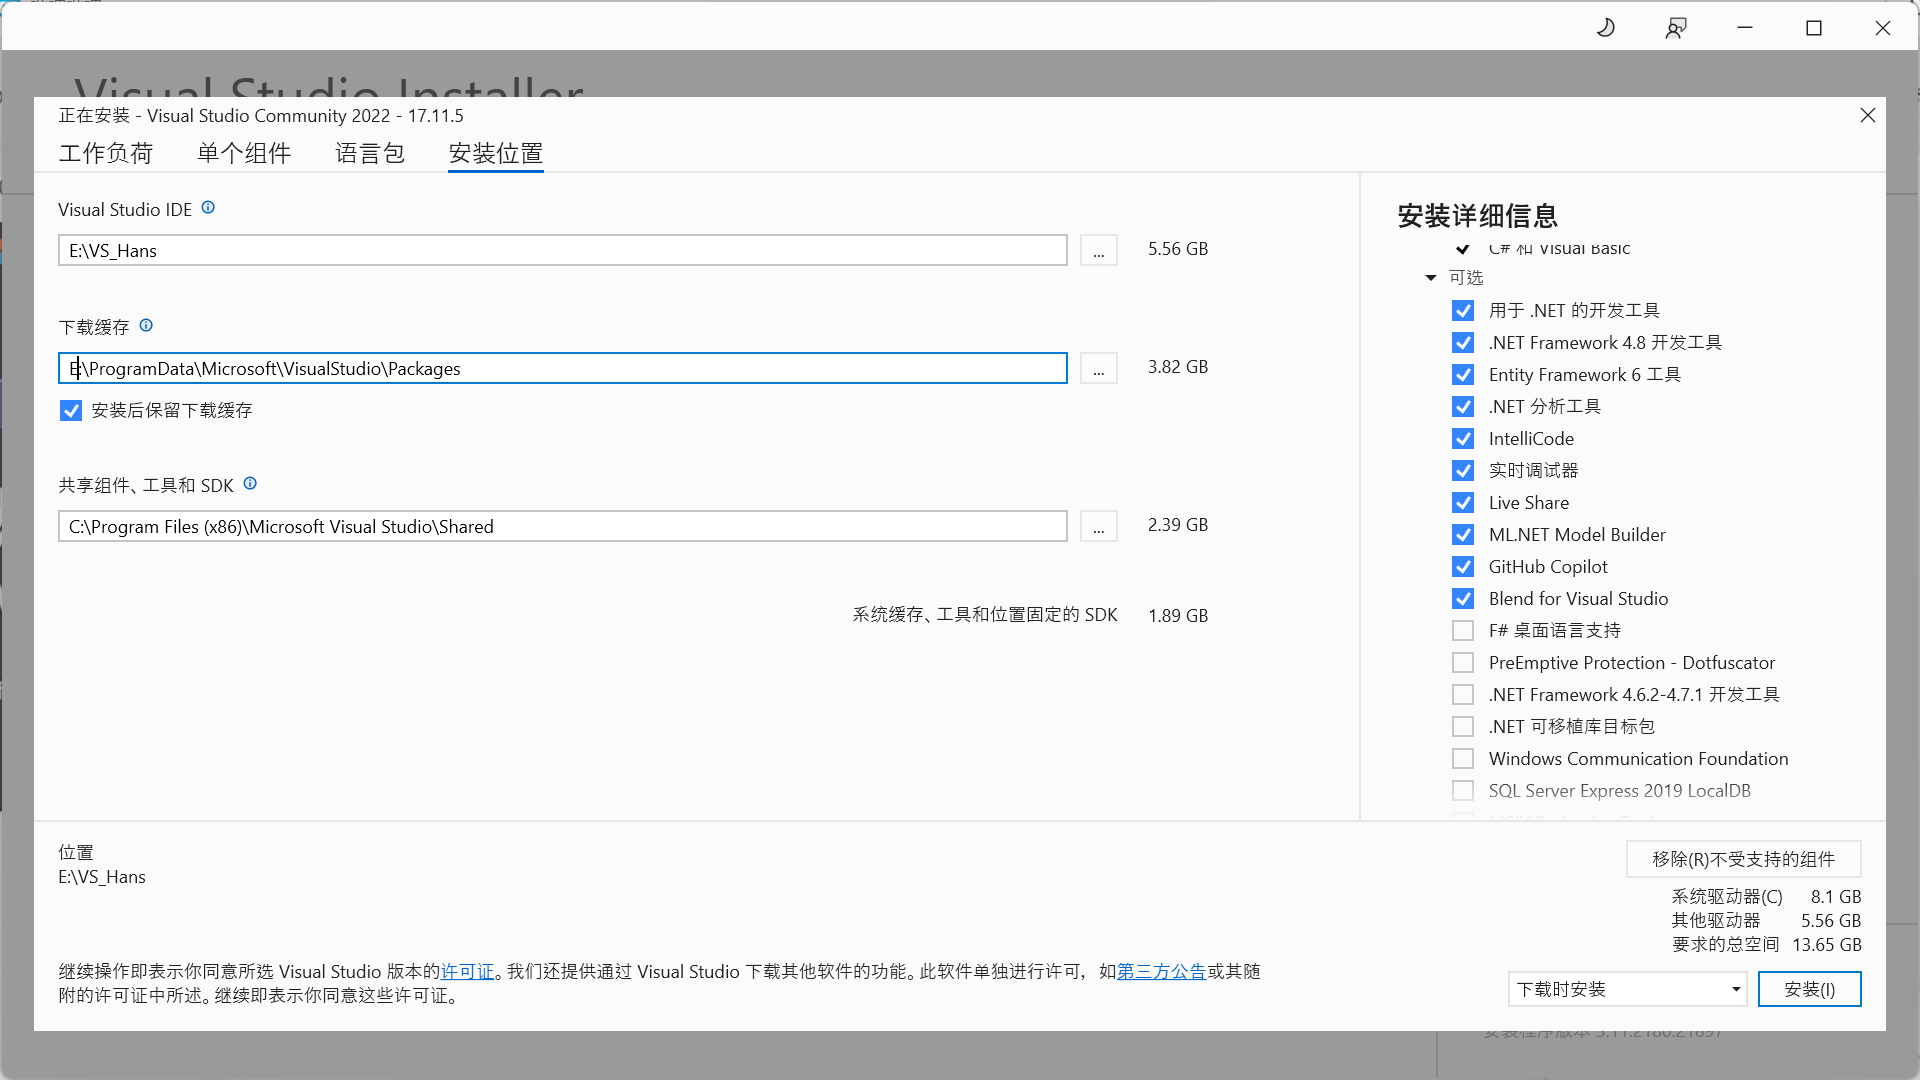Uncheck Live Share component
Image resolution: width=1920 pixels, height=1080 pixels.
click(x=1462, y=503)
